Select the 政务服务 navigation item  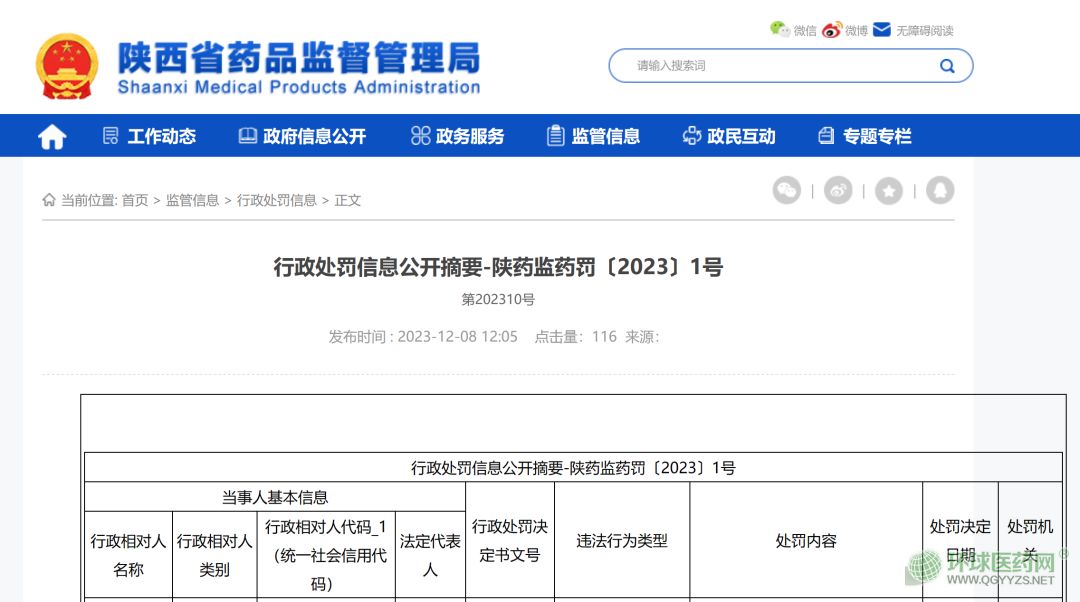tap(458, 137)
